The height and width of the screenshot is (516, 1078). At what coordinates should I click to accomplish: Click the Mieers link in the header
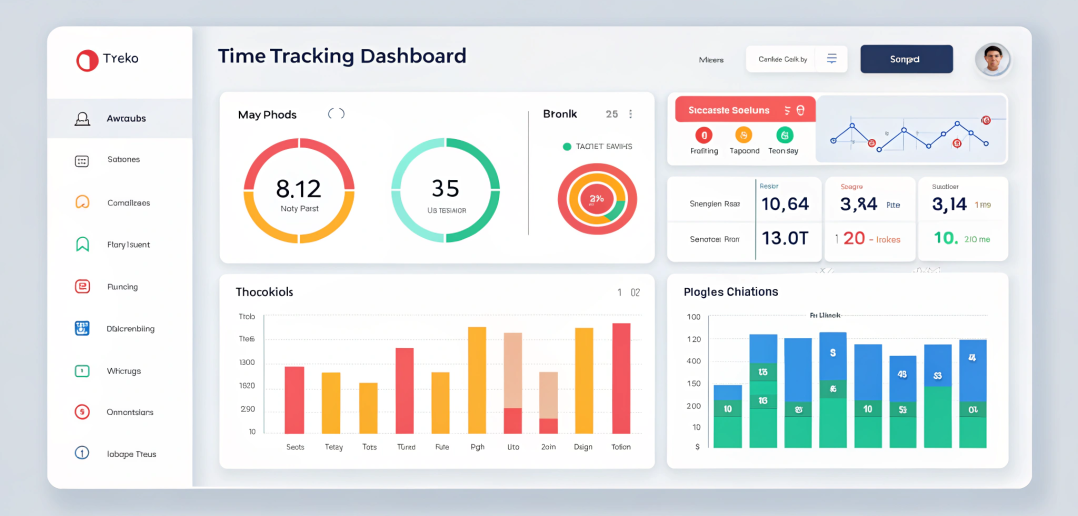tap(711, 60)
